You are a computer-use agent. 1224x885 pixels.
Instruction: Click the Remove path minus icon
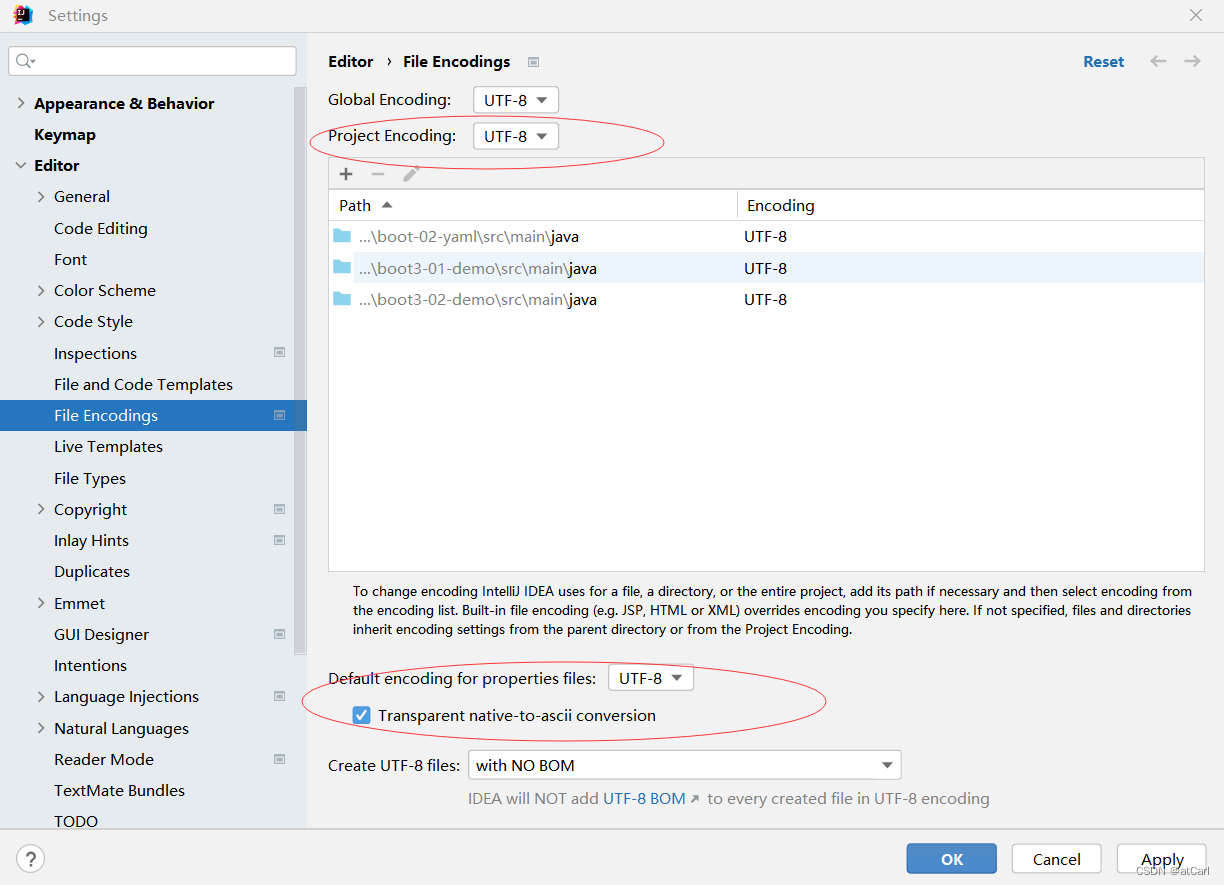[378, 174]
